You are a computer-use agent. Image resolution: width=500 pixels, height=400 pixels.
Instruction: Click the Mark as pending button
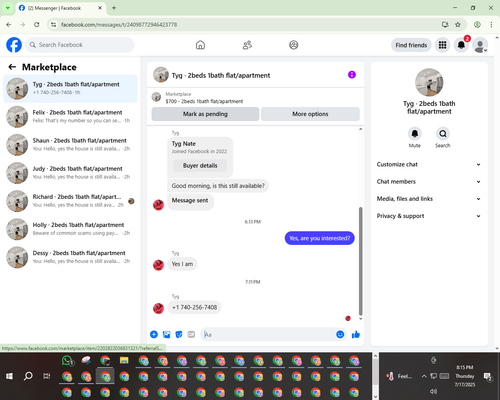pos(205,114)
